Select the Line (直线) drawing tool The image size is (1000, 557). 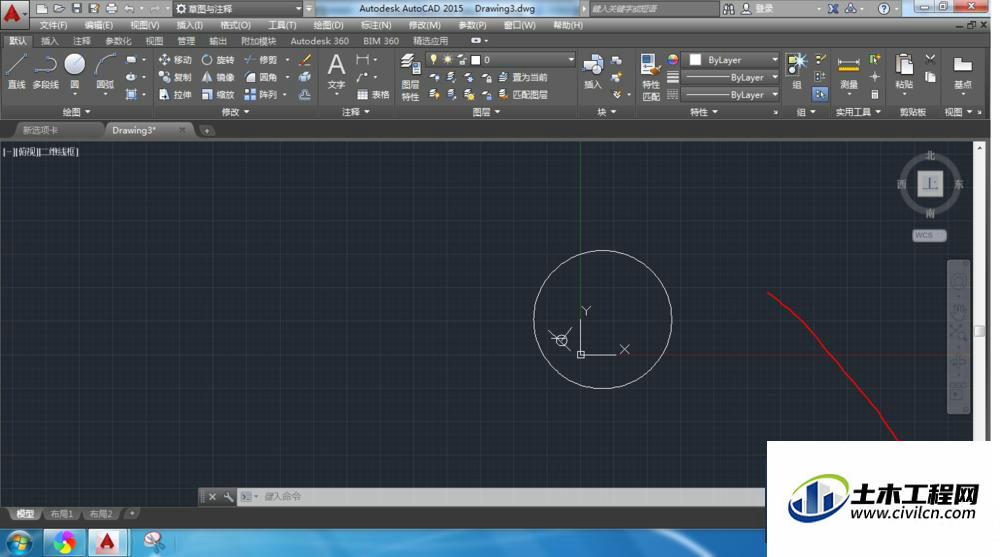[x=16, y=71]
